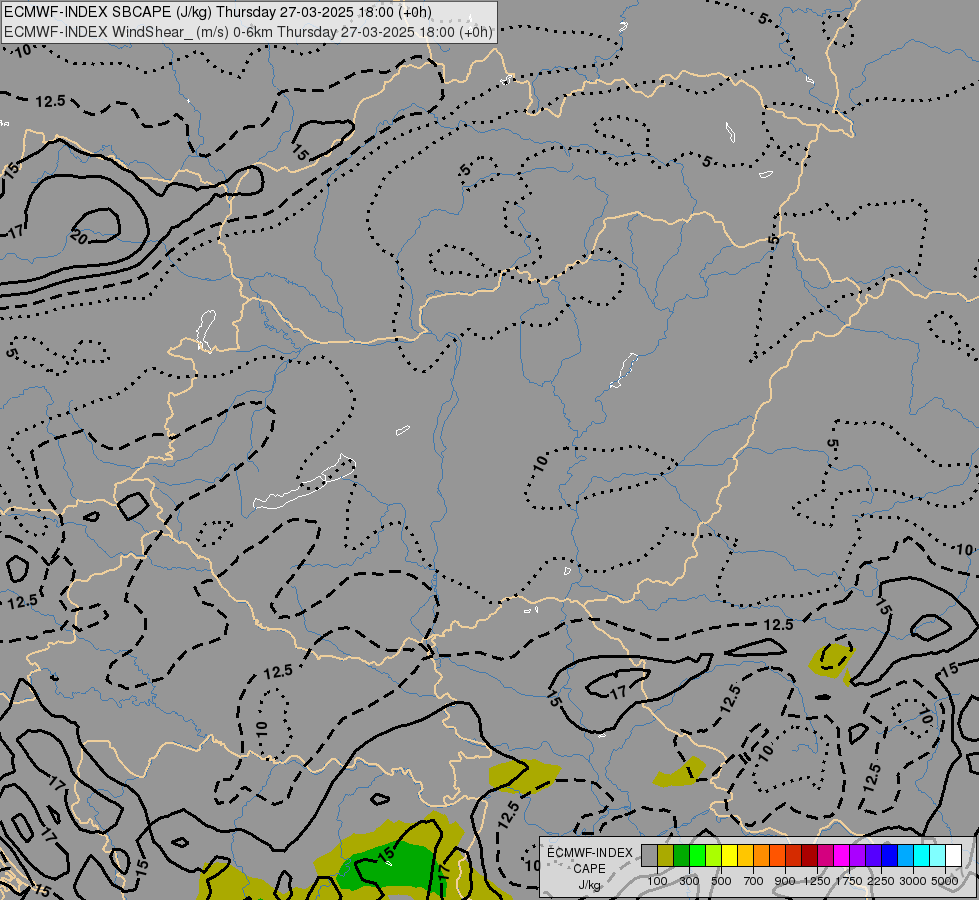Click the 5000 value on legend scale
The width and height of the screenshot is (979, 900).
click(945, 881)
